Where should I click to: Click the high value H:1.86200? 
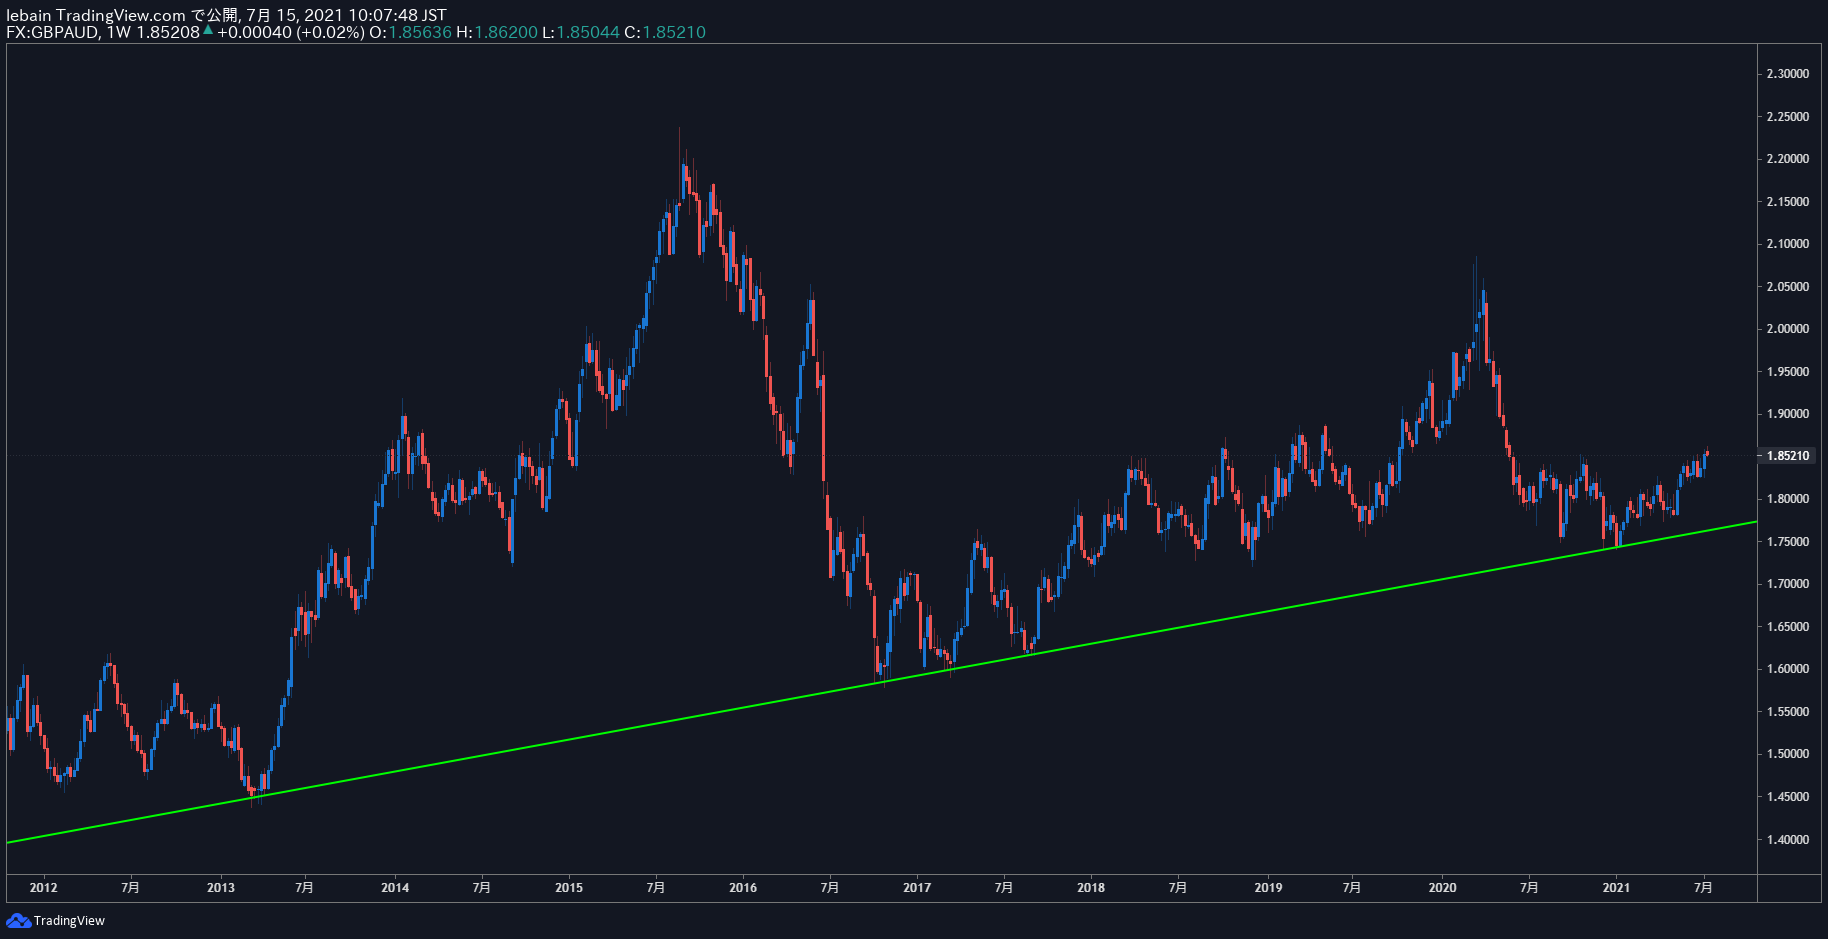(497, 32)
